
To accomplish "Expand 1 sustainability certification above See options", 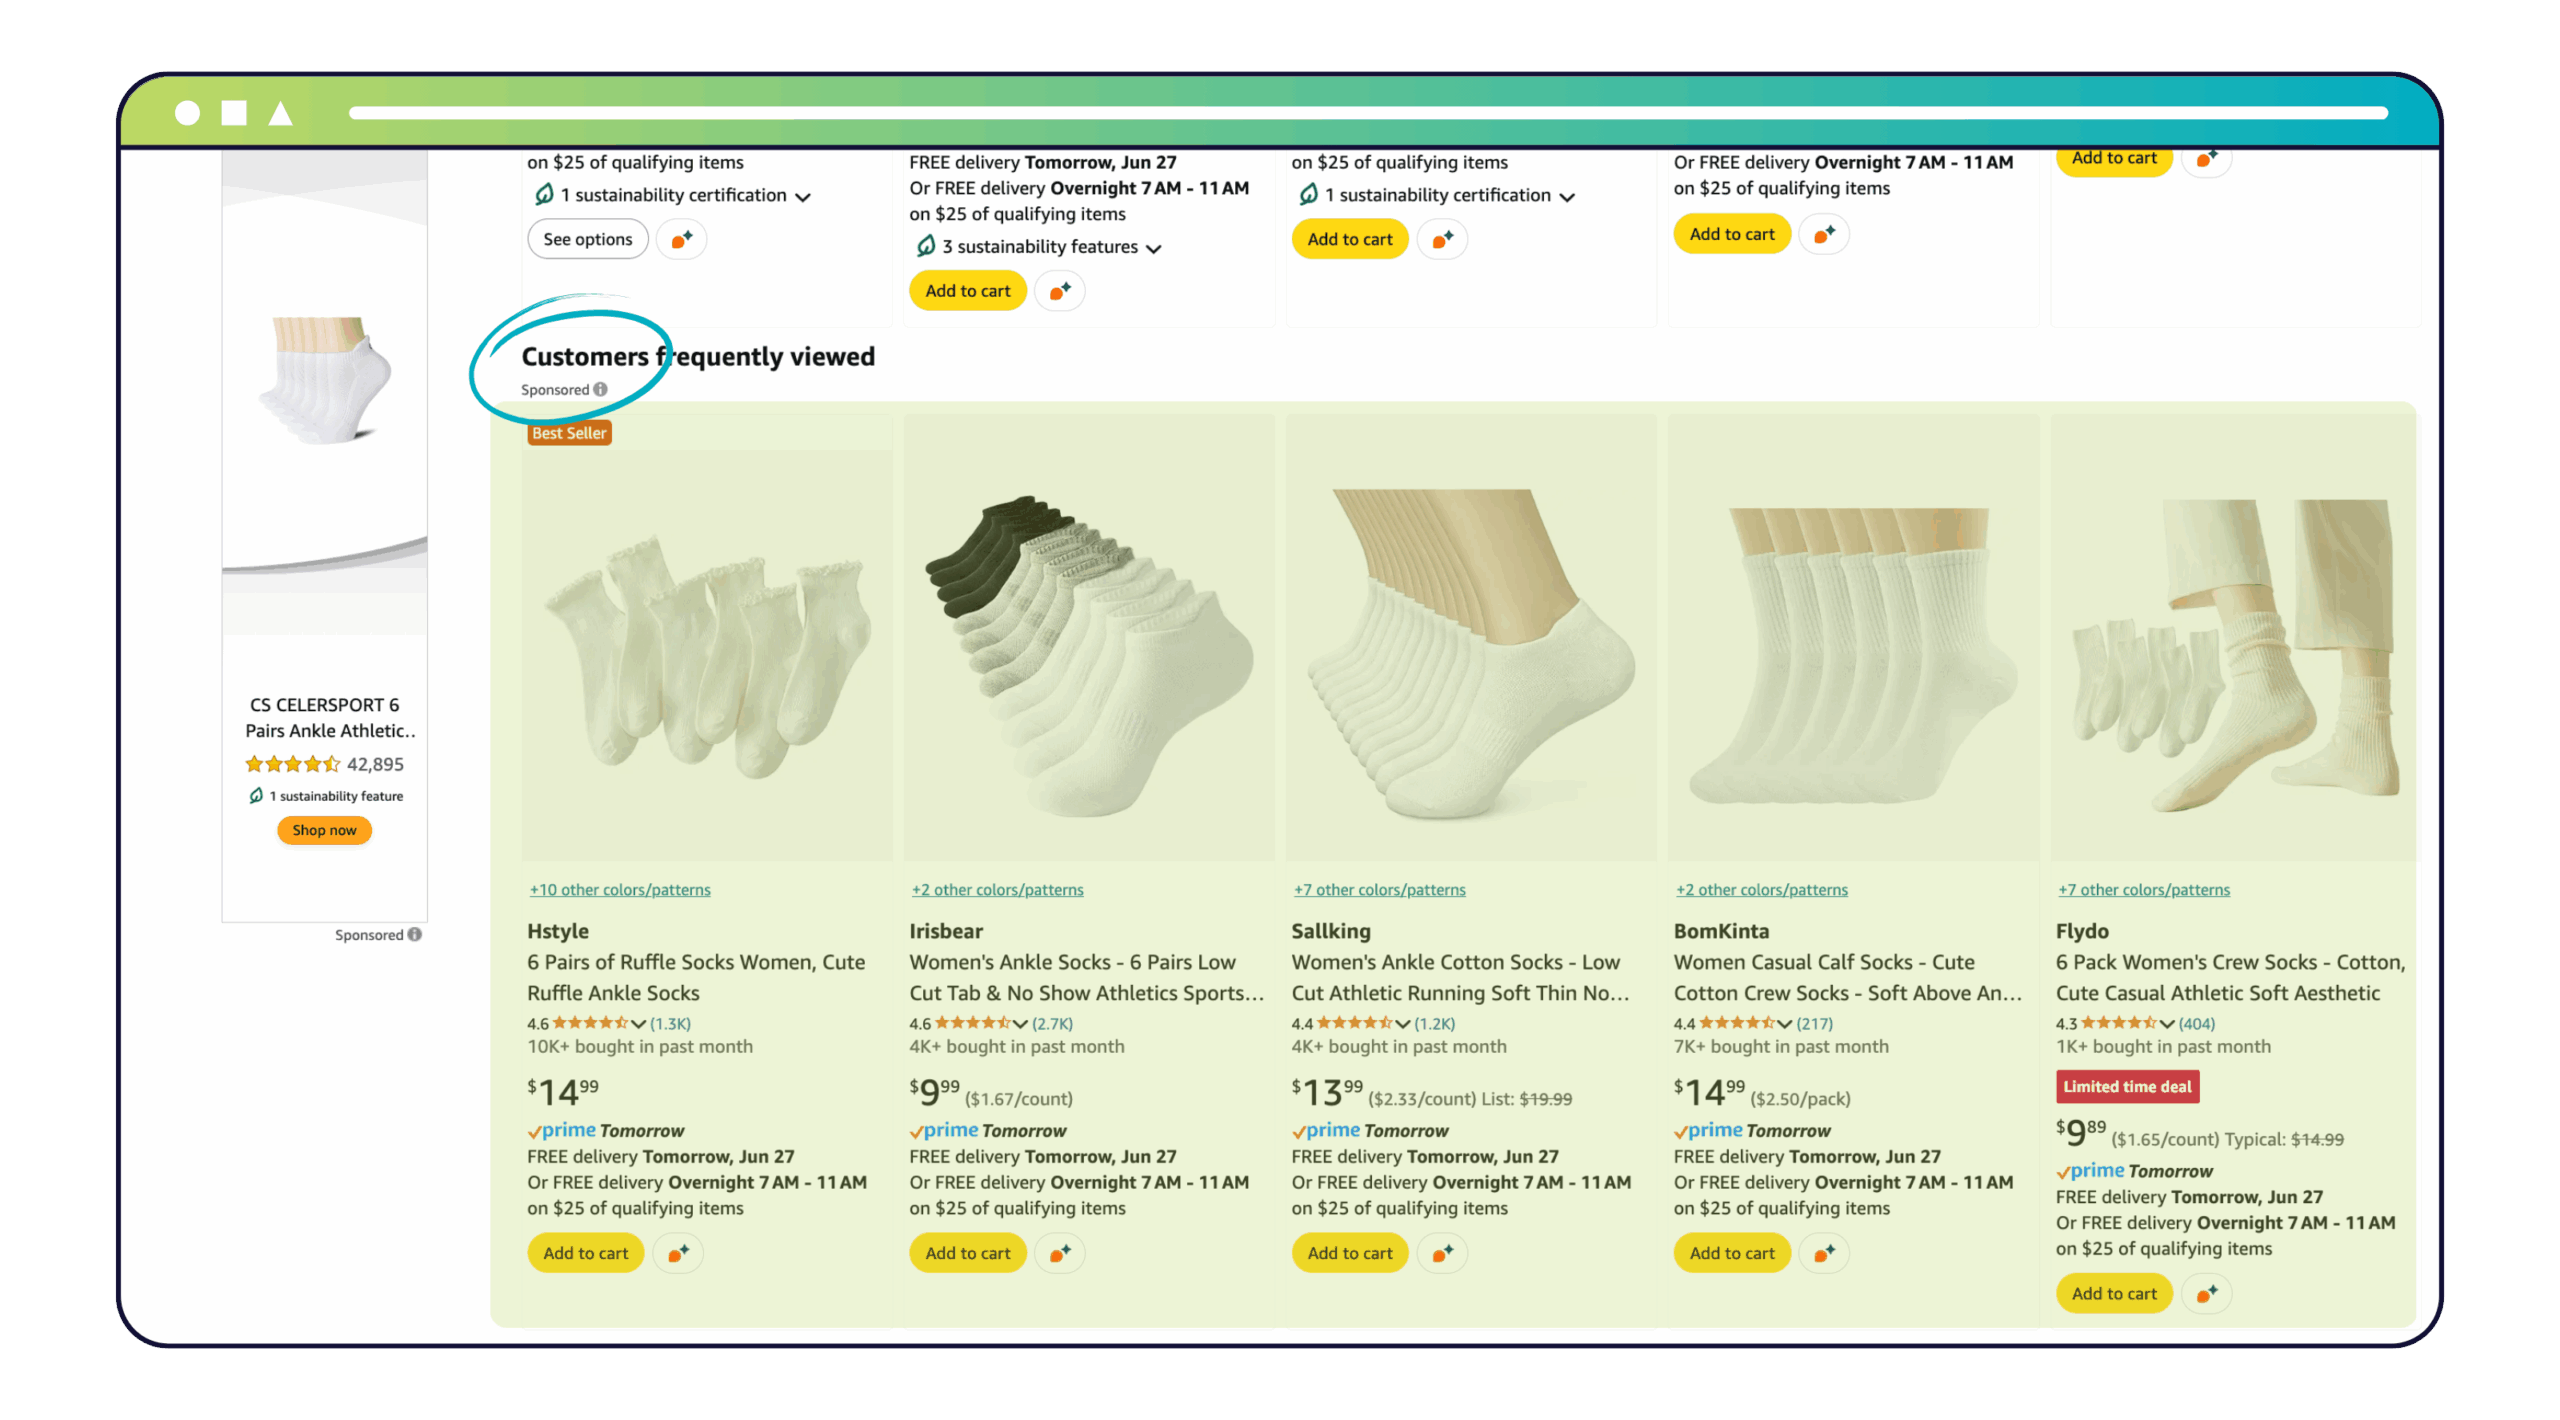I will [x=802, y=197].
